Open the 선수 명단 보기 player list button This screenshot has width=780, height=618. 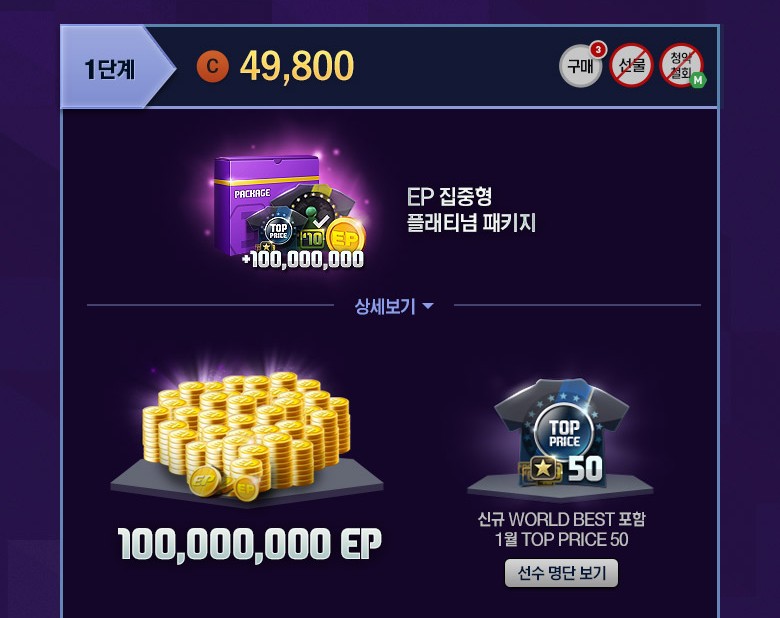coord(561,573)
